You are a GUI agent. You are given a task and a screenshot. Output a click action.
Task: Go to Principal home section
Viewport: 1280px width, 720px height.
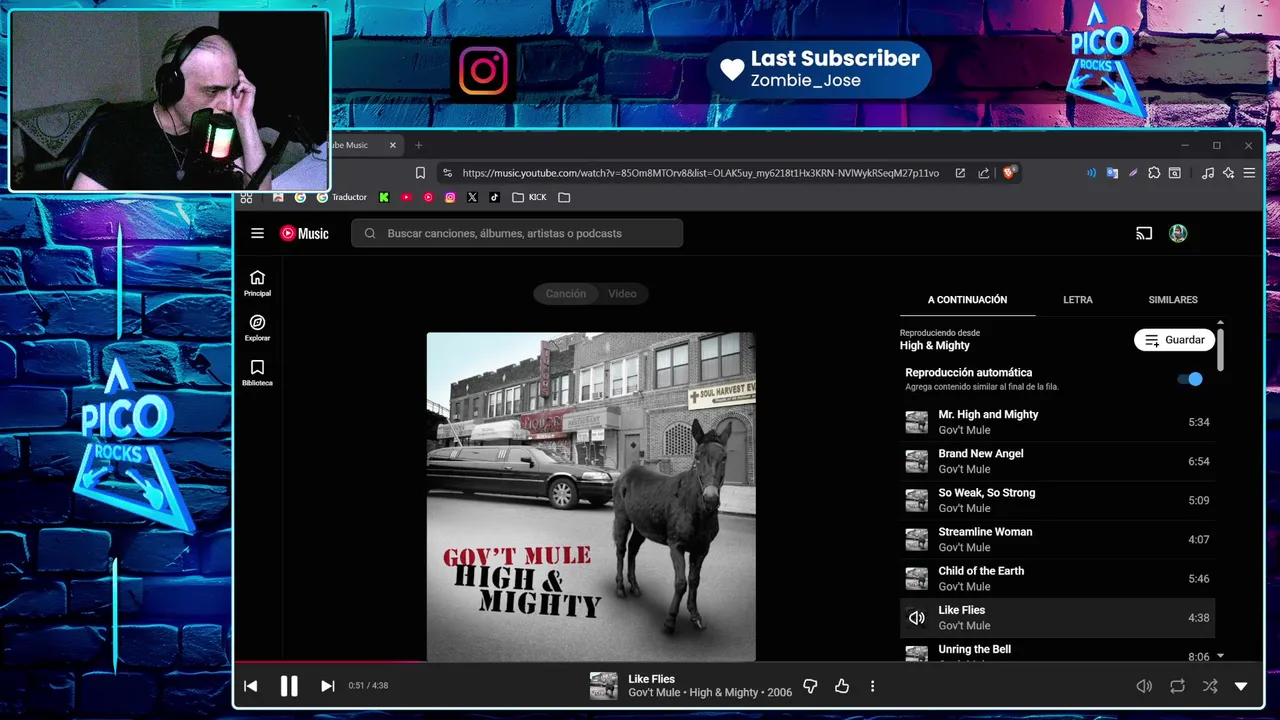[x=257, y=283]
